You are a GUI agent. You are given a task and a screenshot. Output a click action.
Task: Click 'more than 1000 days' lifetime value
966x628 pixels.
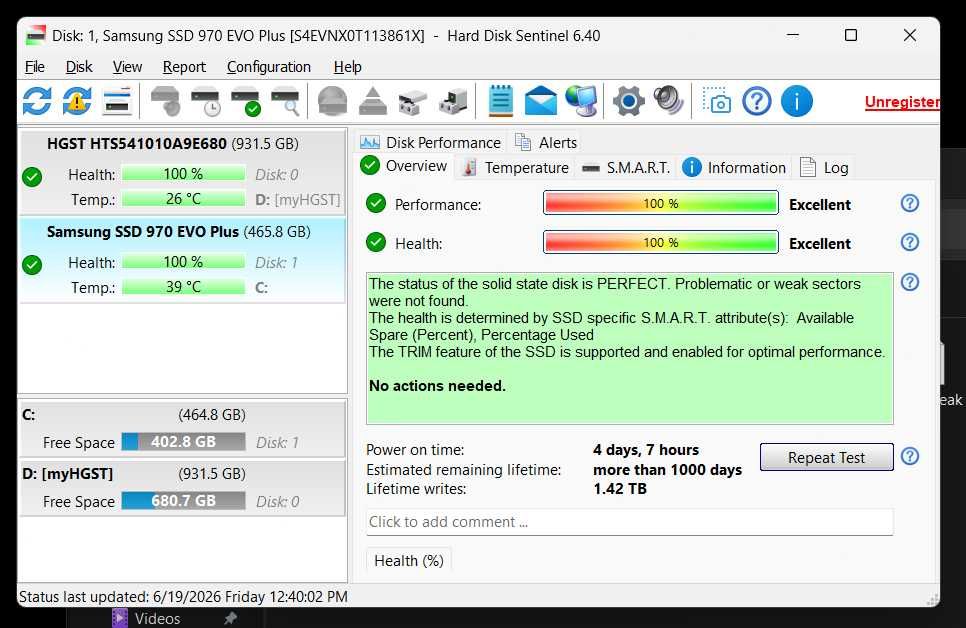(x=667, y=470)
